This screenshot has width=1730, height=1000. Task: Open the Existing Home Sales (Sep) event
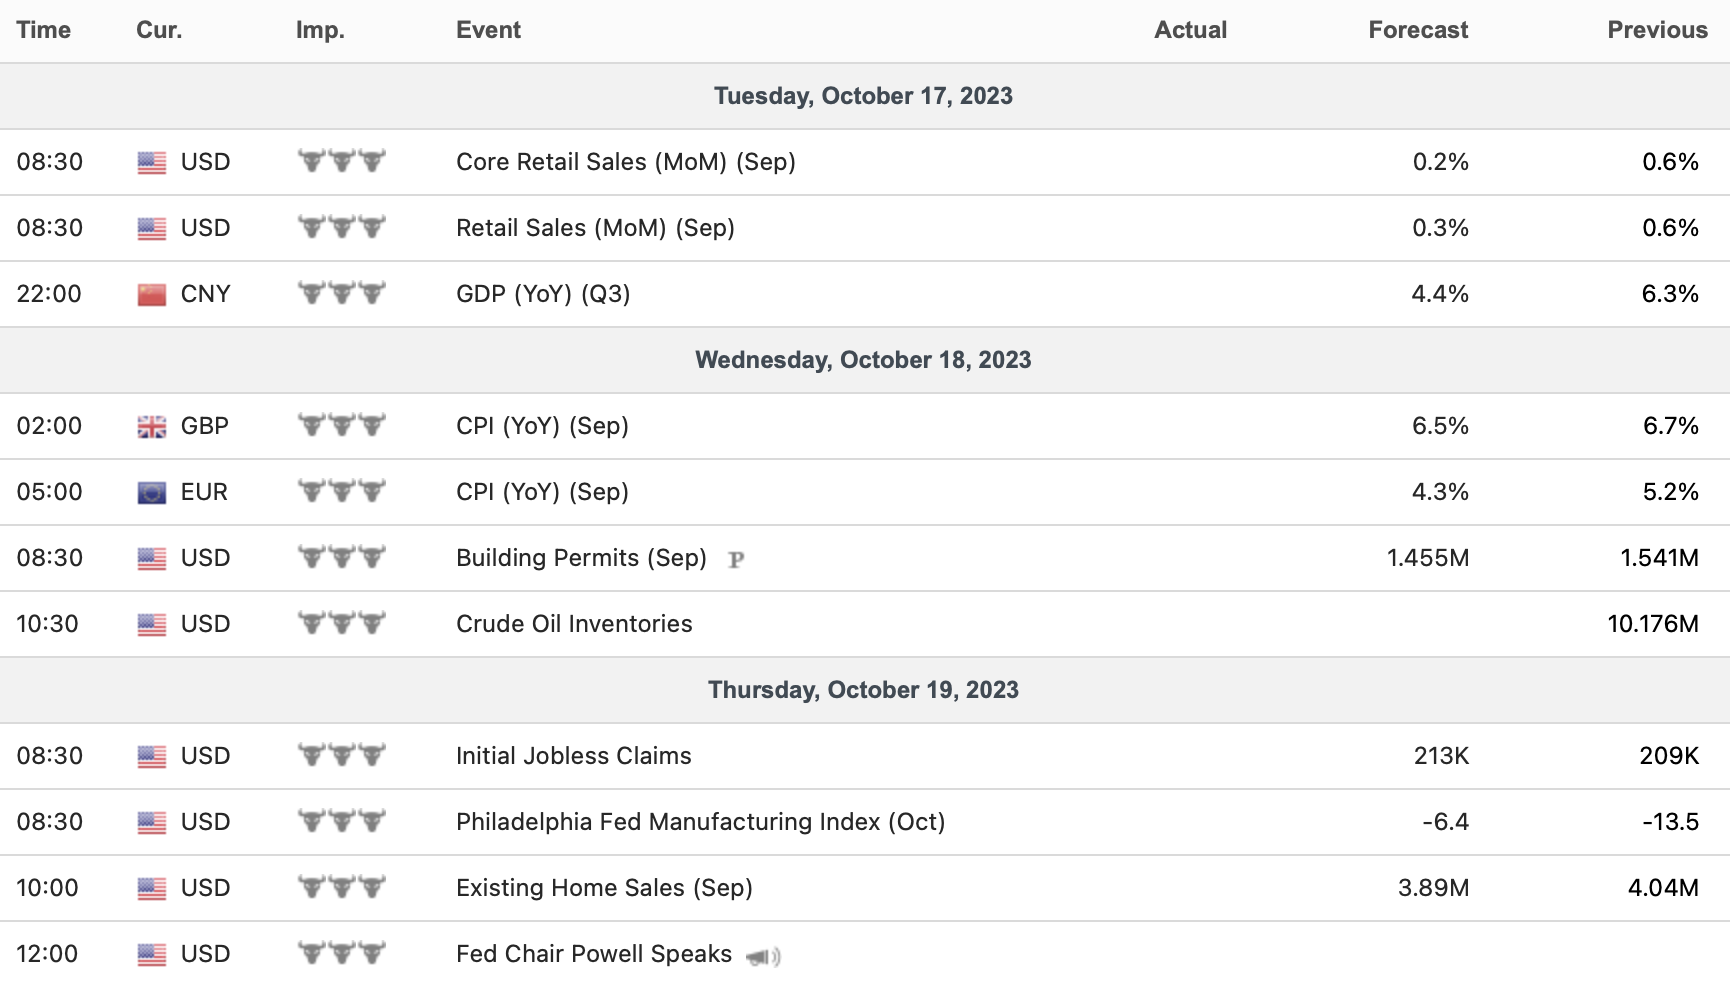(x=604, y=888)
